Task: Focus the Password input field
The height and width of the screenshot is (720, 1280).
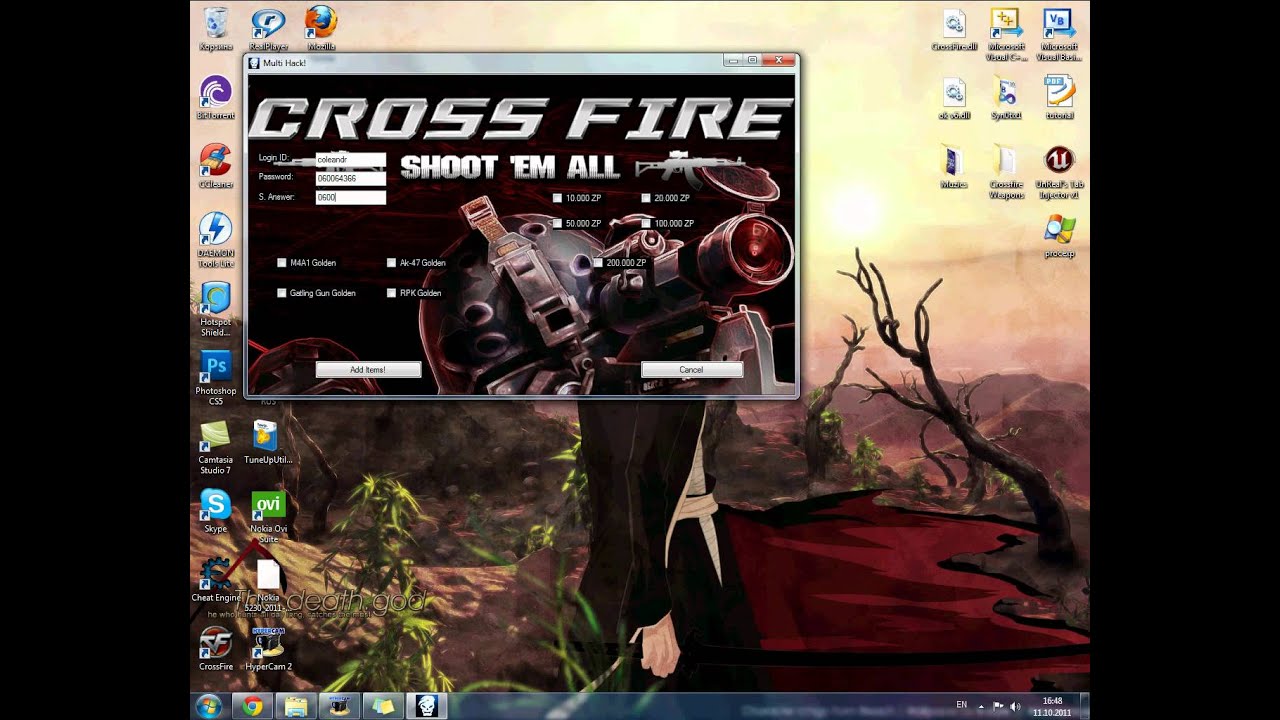Action: tap(350, 178)
